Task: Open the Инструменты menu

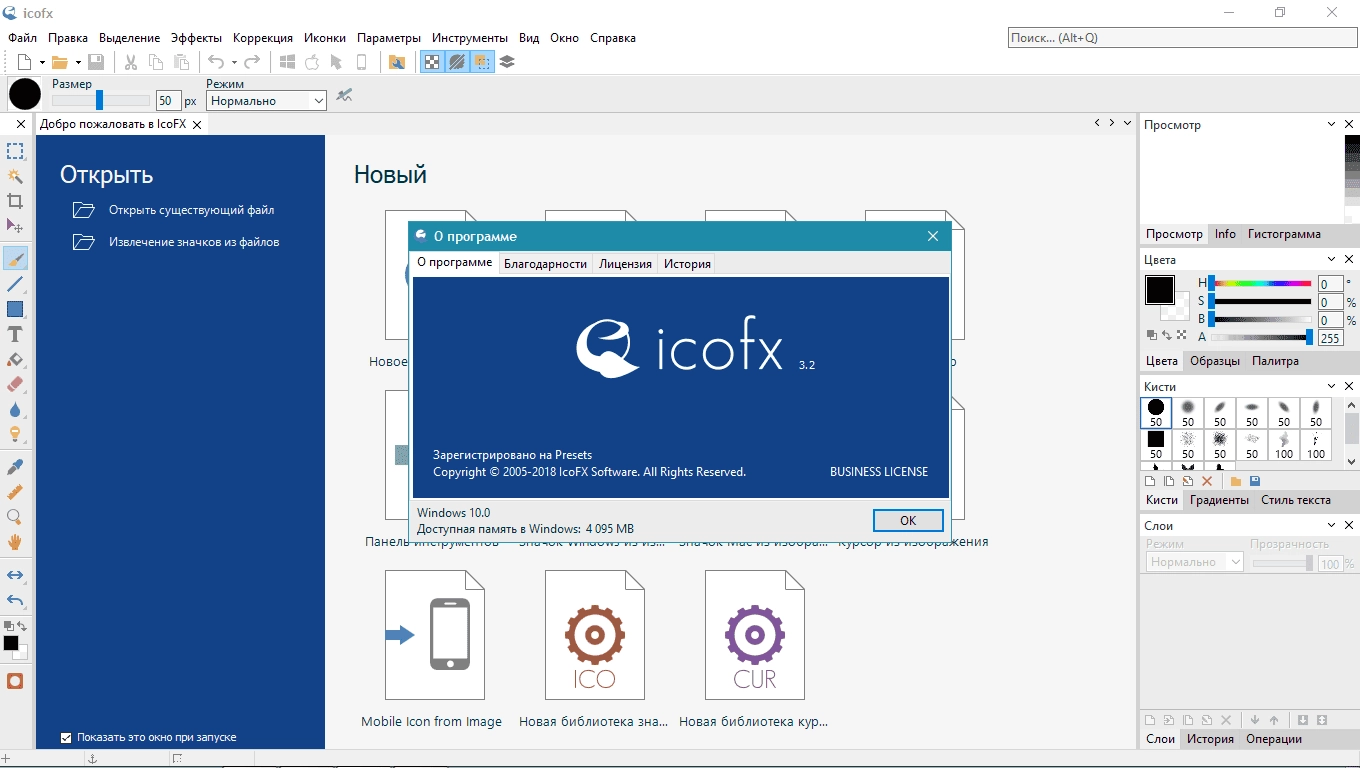Action: (470, 38)
